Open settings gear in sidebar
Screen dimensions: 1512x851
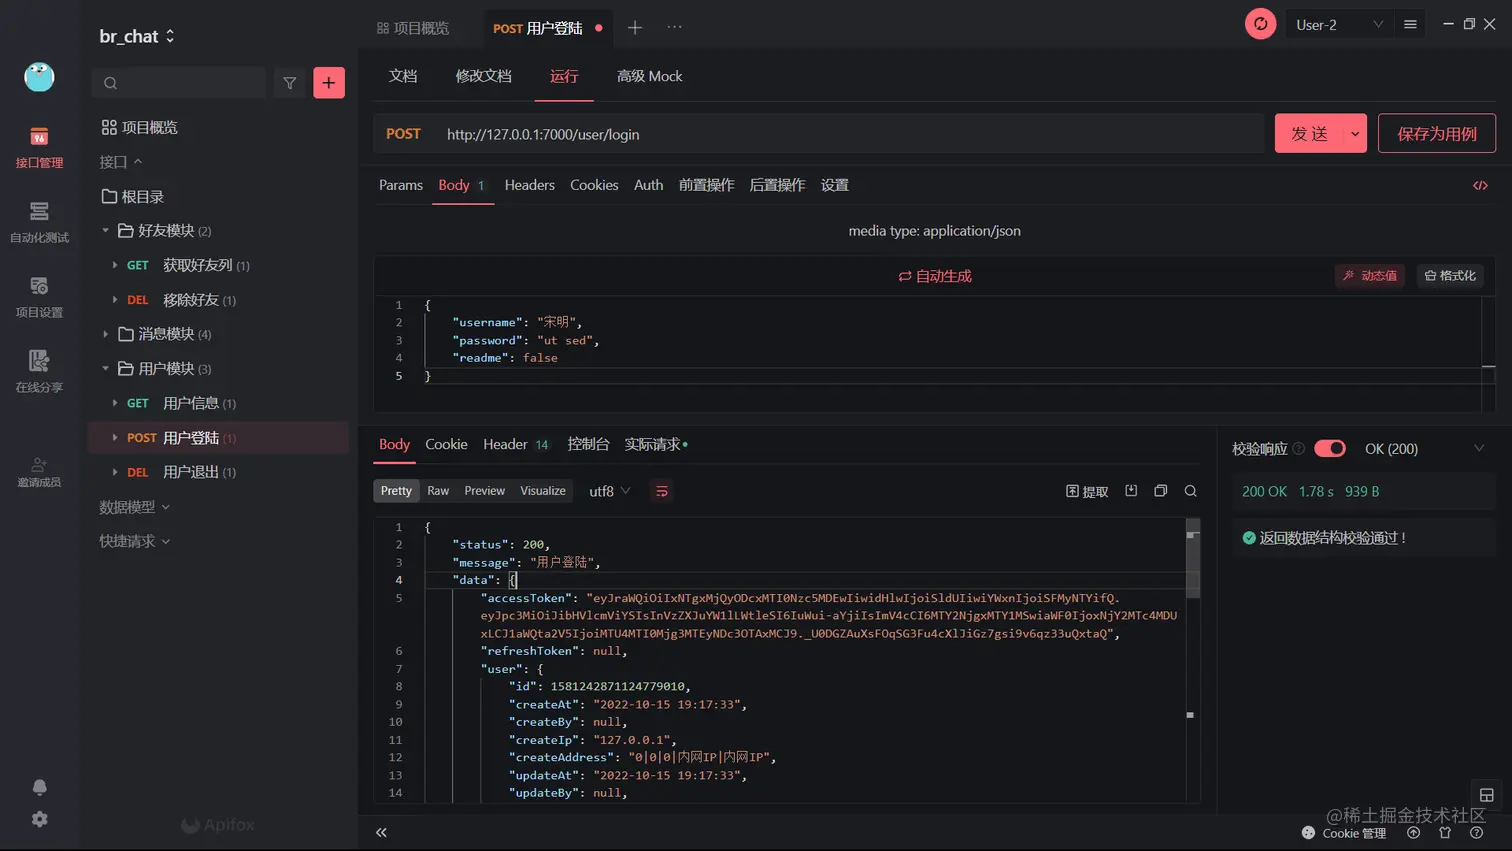pos(39,819)
